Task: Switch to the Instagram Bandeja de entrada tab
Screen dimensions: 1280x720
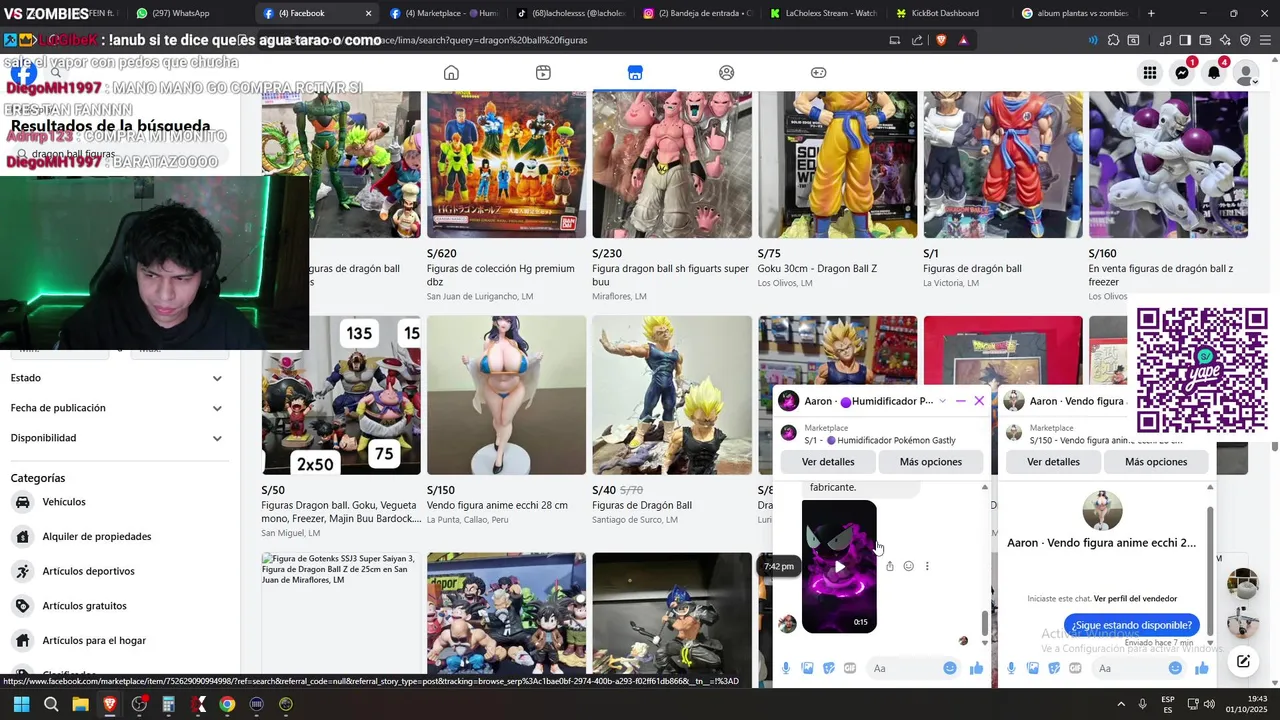Action: 696,13
